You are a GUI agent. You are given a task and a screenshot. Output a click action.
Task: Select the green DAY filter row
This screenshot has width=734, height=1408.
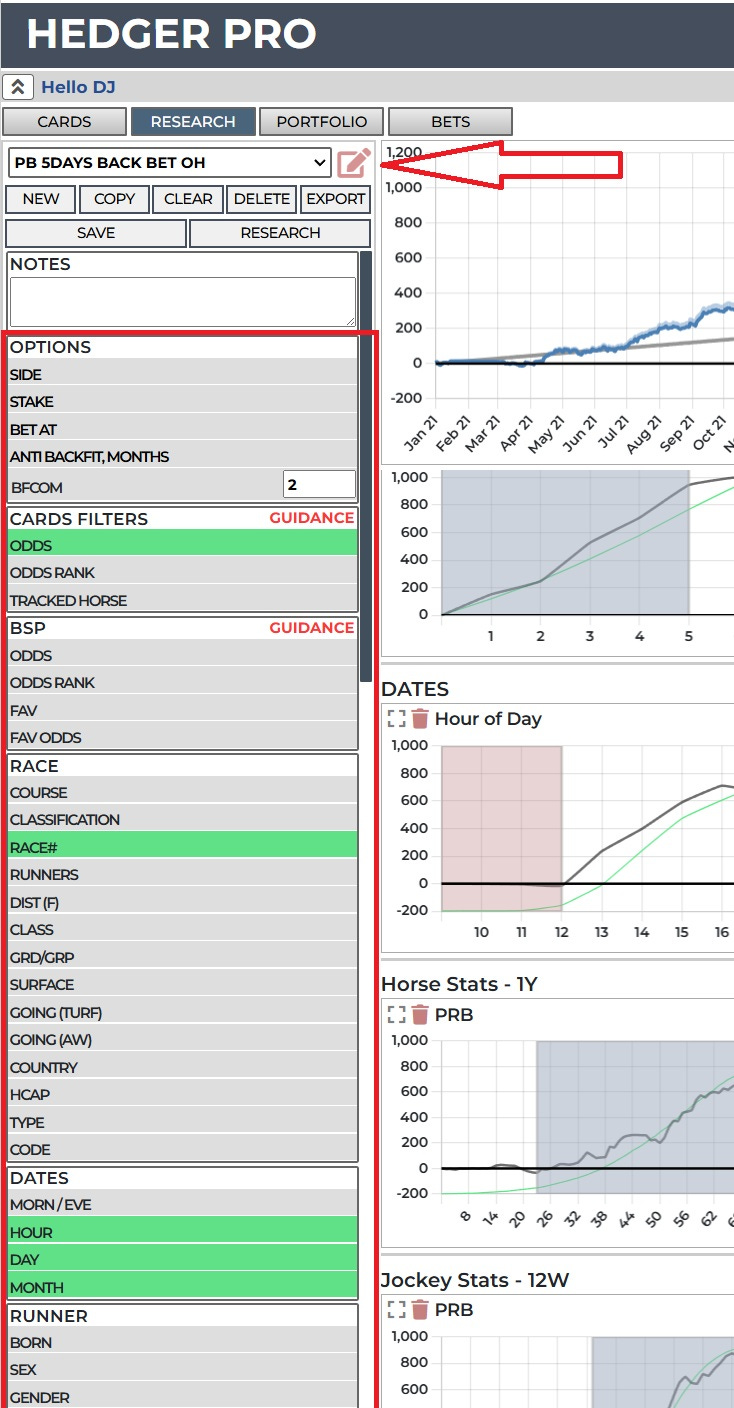click(x=183, y=1260)
